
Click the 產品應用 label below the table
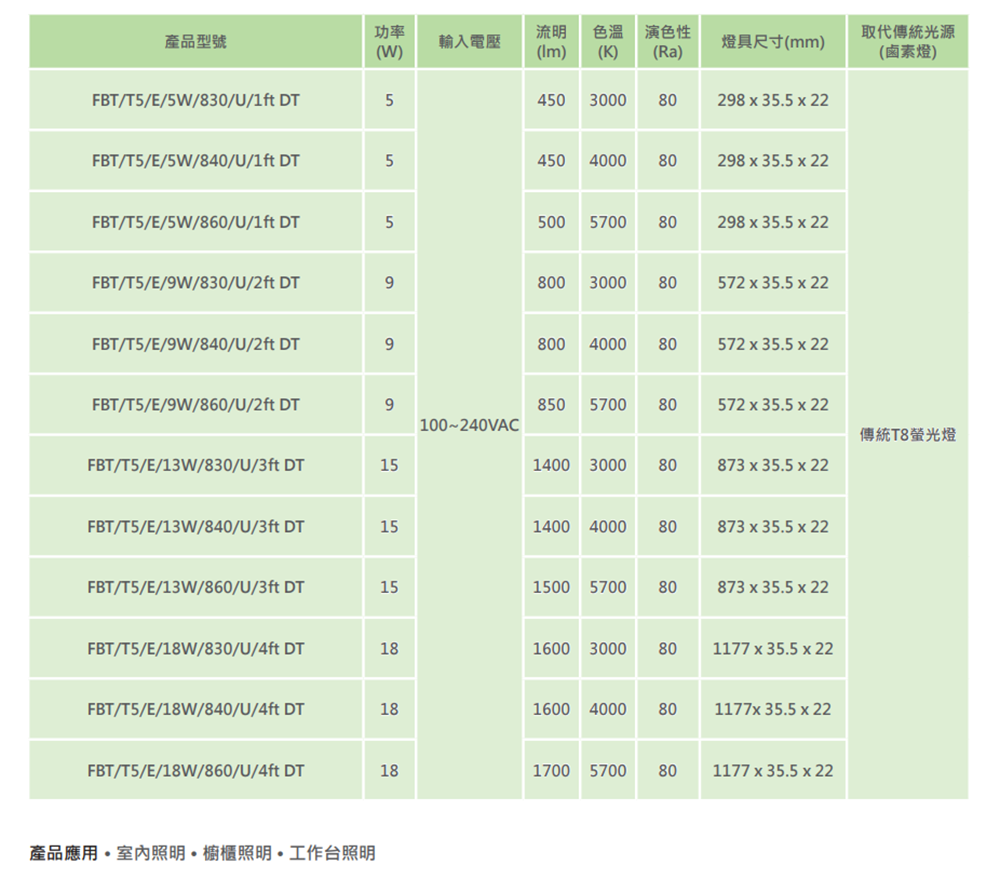(x=64, y=853)
